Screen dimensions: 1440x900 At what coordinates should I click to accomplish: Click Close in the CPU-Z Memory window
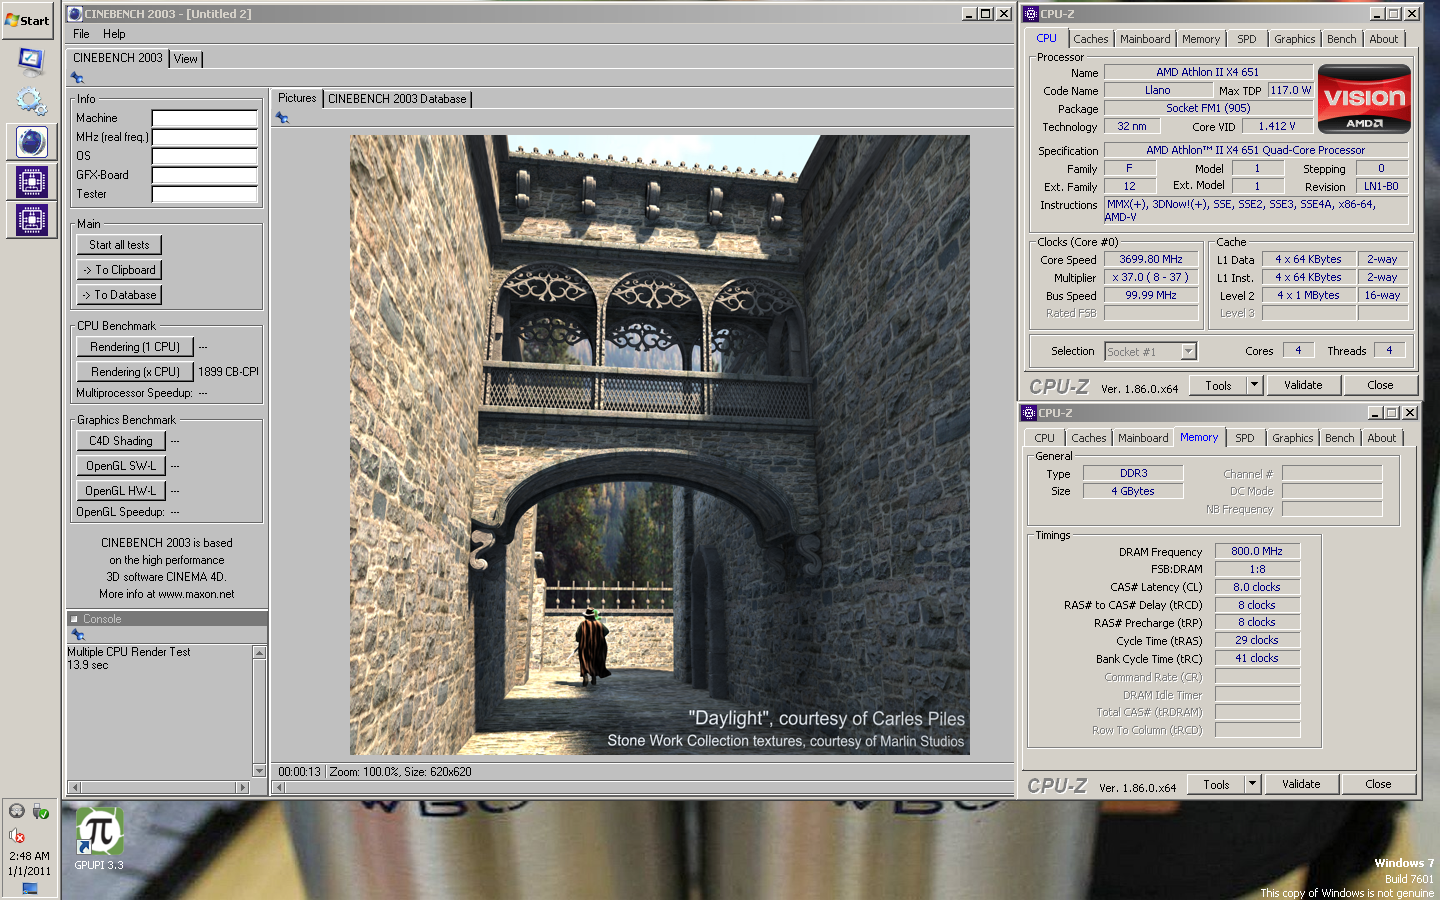1378,784
